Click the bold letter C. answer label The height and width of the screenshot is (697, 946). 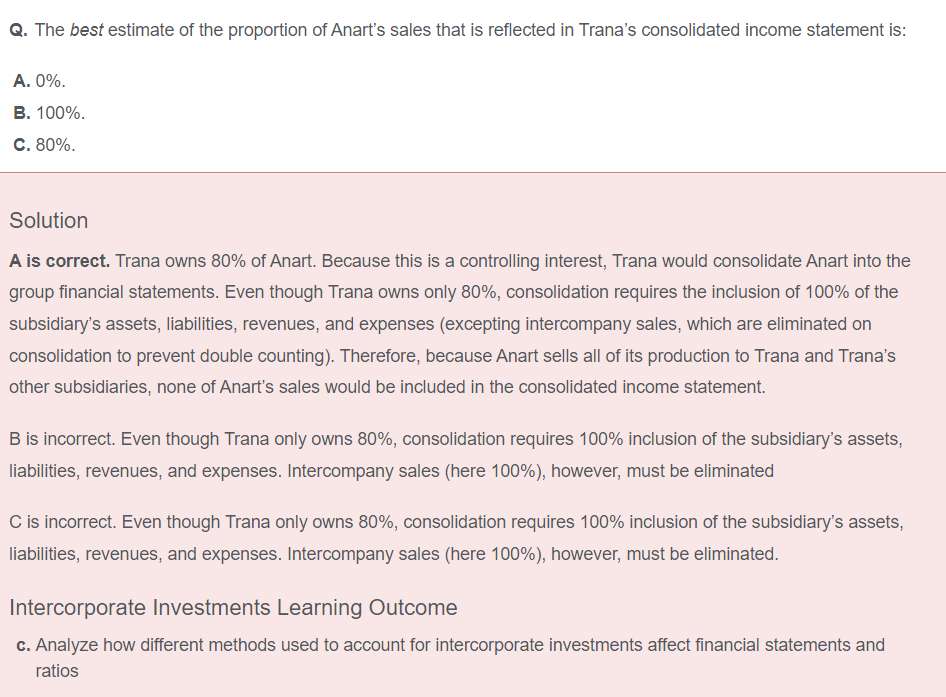point(22,145)
